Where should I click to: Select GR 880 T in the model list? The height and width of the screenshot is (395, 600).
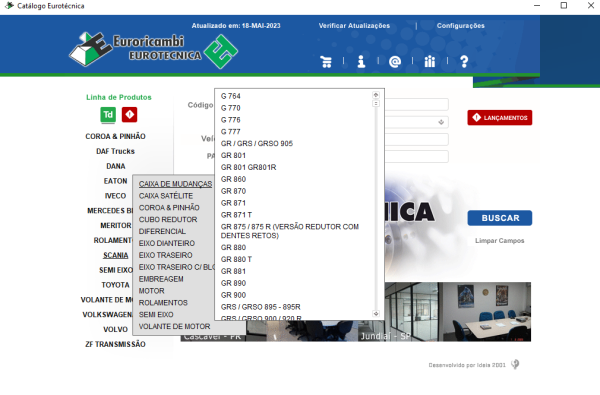236,259
